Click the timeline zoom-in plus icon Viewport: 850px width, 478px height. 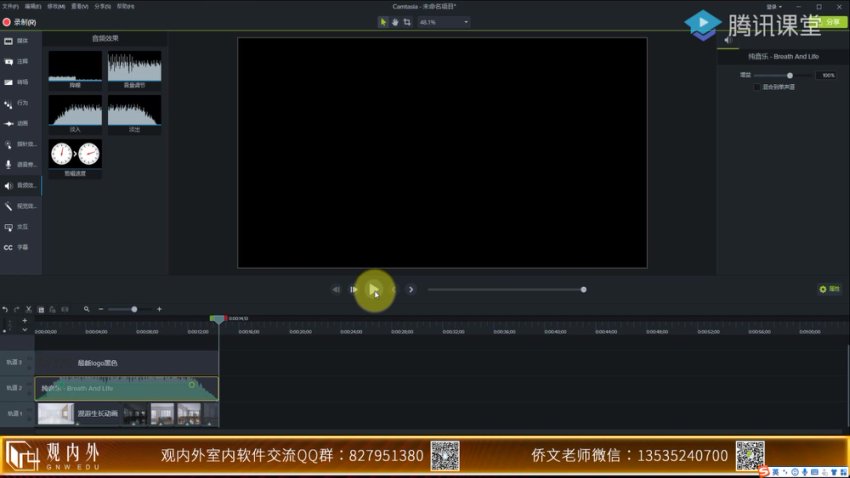pyautogui.click(x=159, y=309)
